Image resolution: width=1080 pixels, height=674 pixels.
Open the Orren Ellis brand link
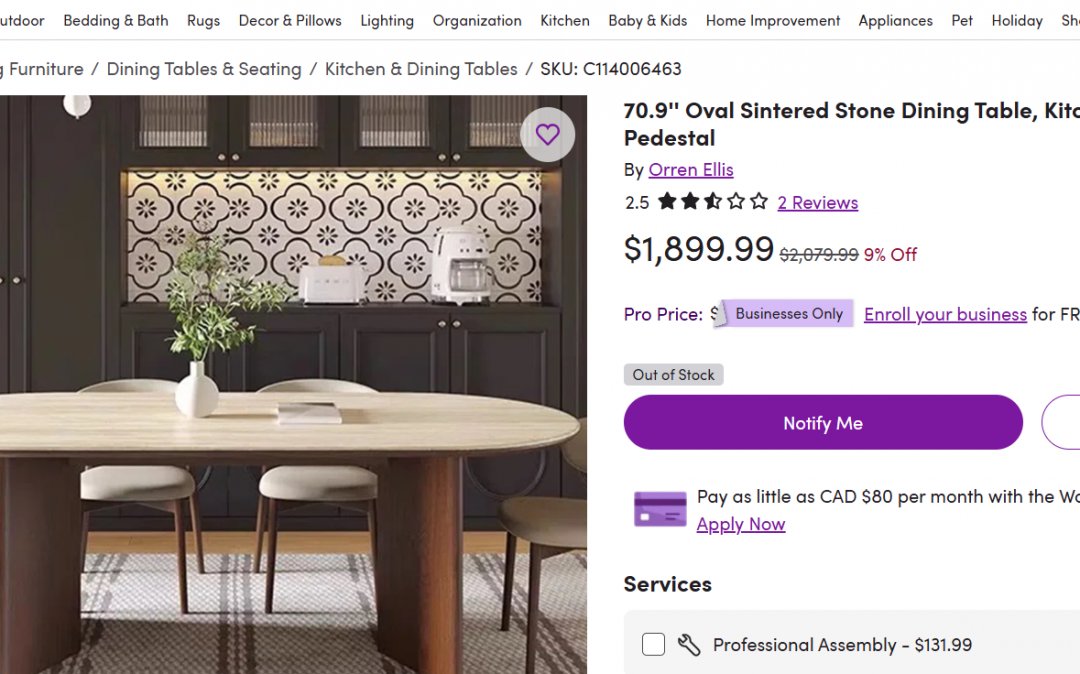tap(691, 170)
